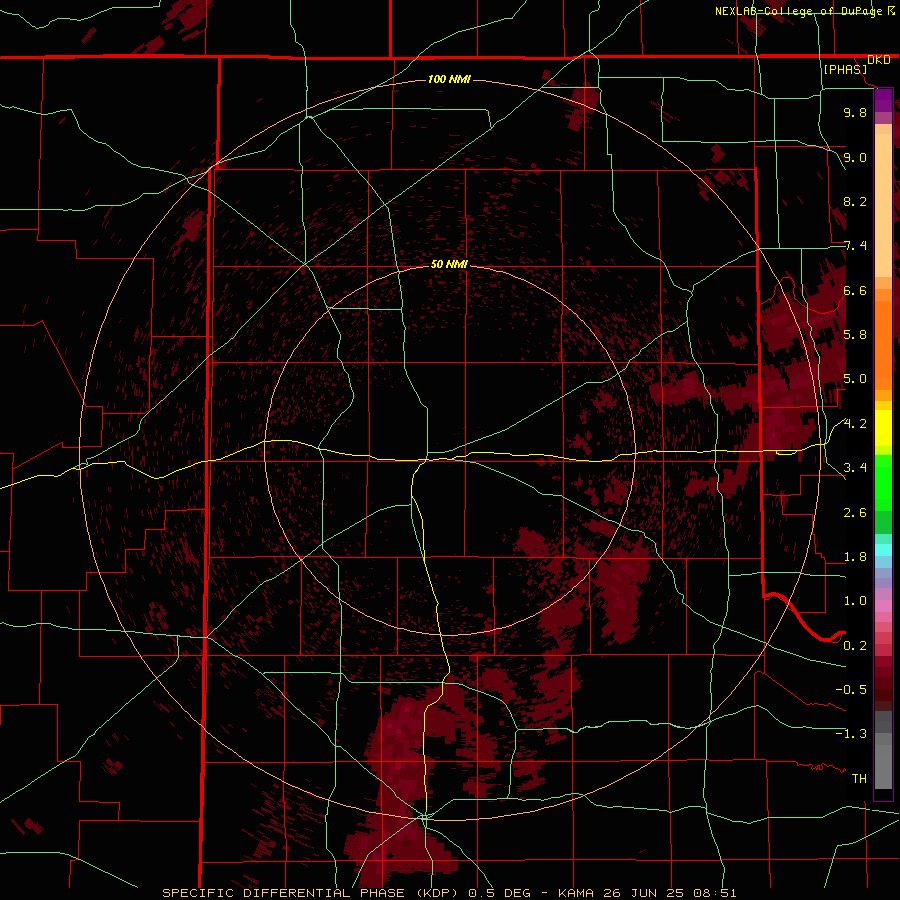Pick the pink segment of color bar
The height and width of the screenshot is (900, 900).
point(883,606)
